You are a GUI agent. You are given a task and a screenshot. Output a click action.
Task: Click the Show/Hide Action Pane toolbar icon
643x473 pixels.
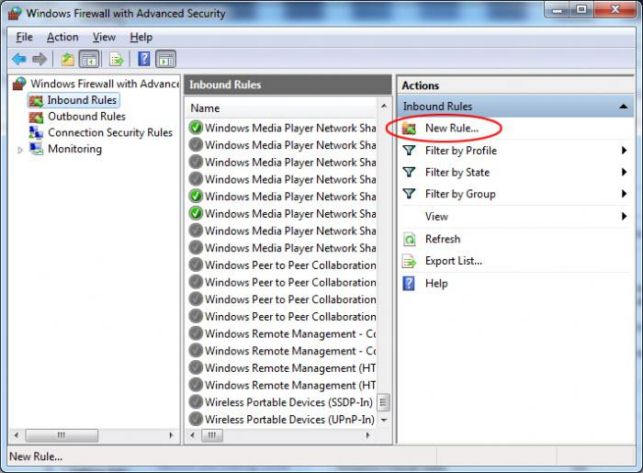pyautogui.click(x=166, y=59)
